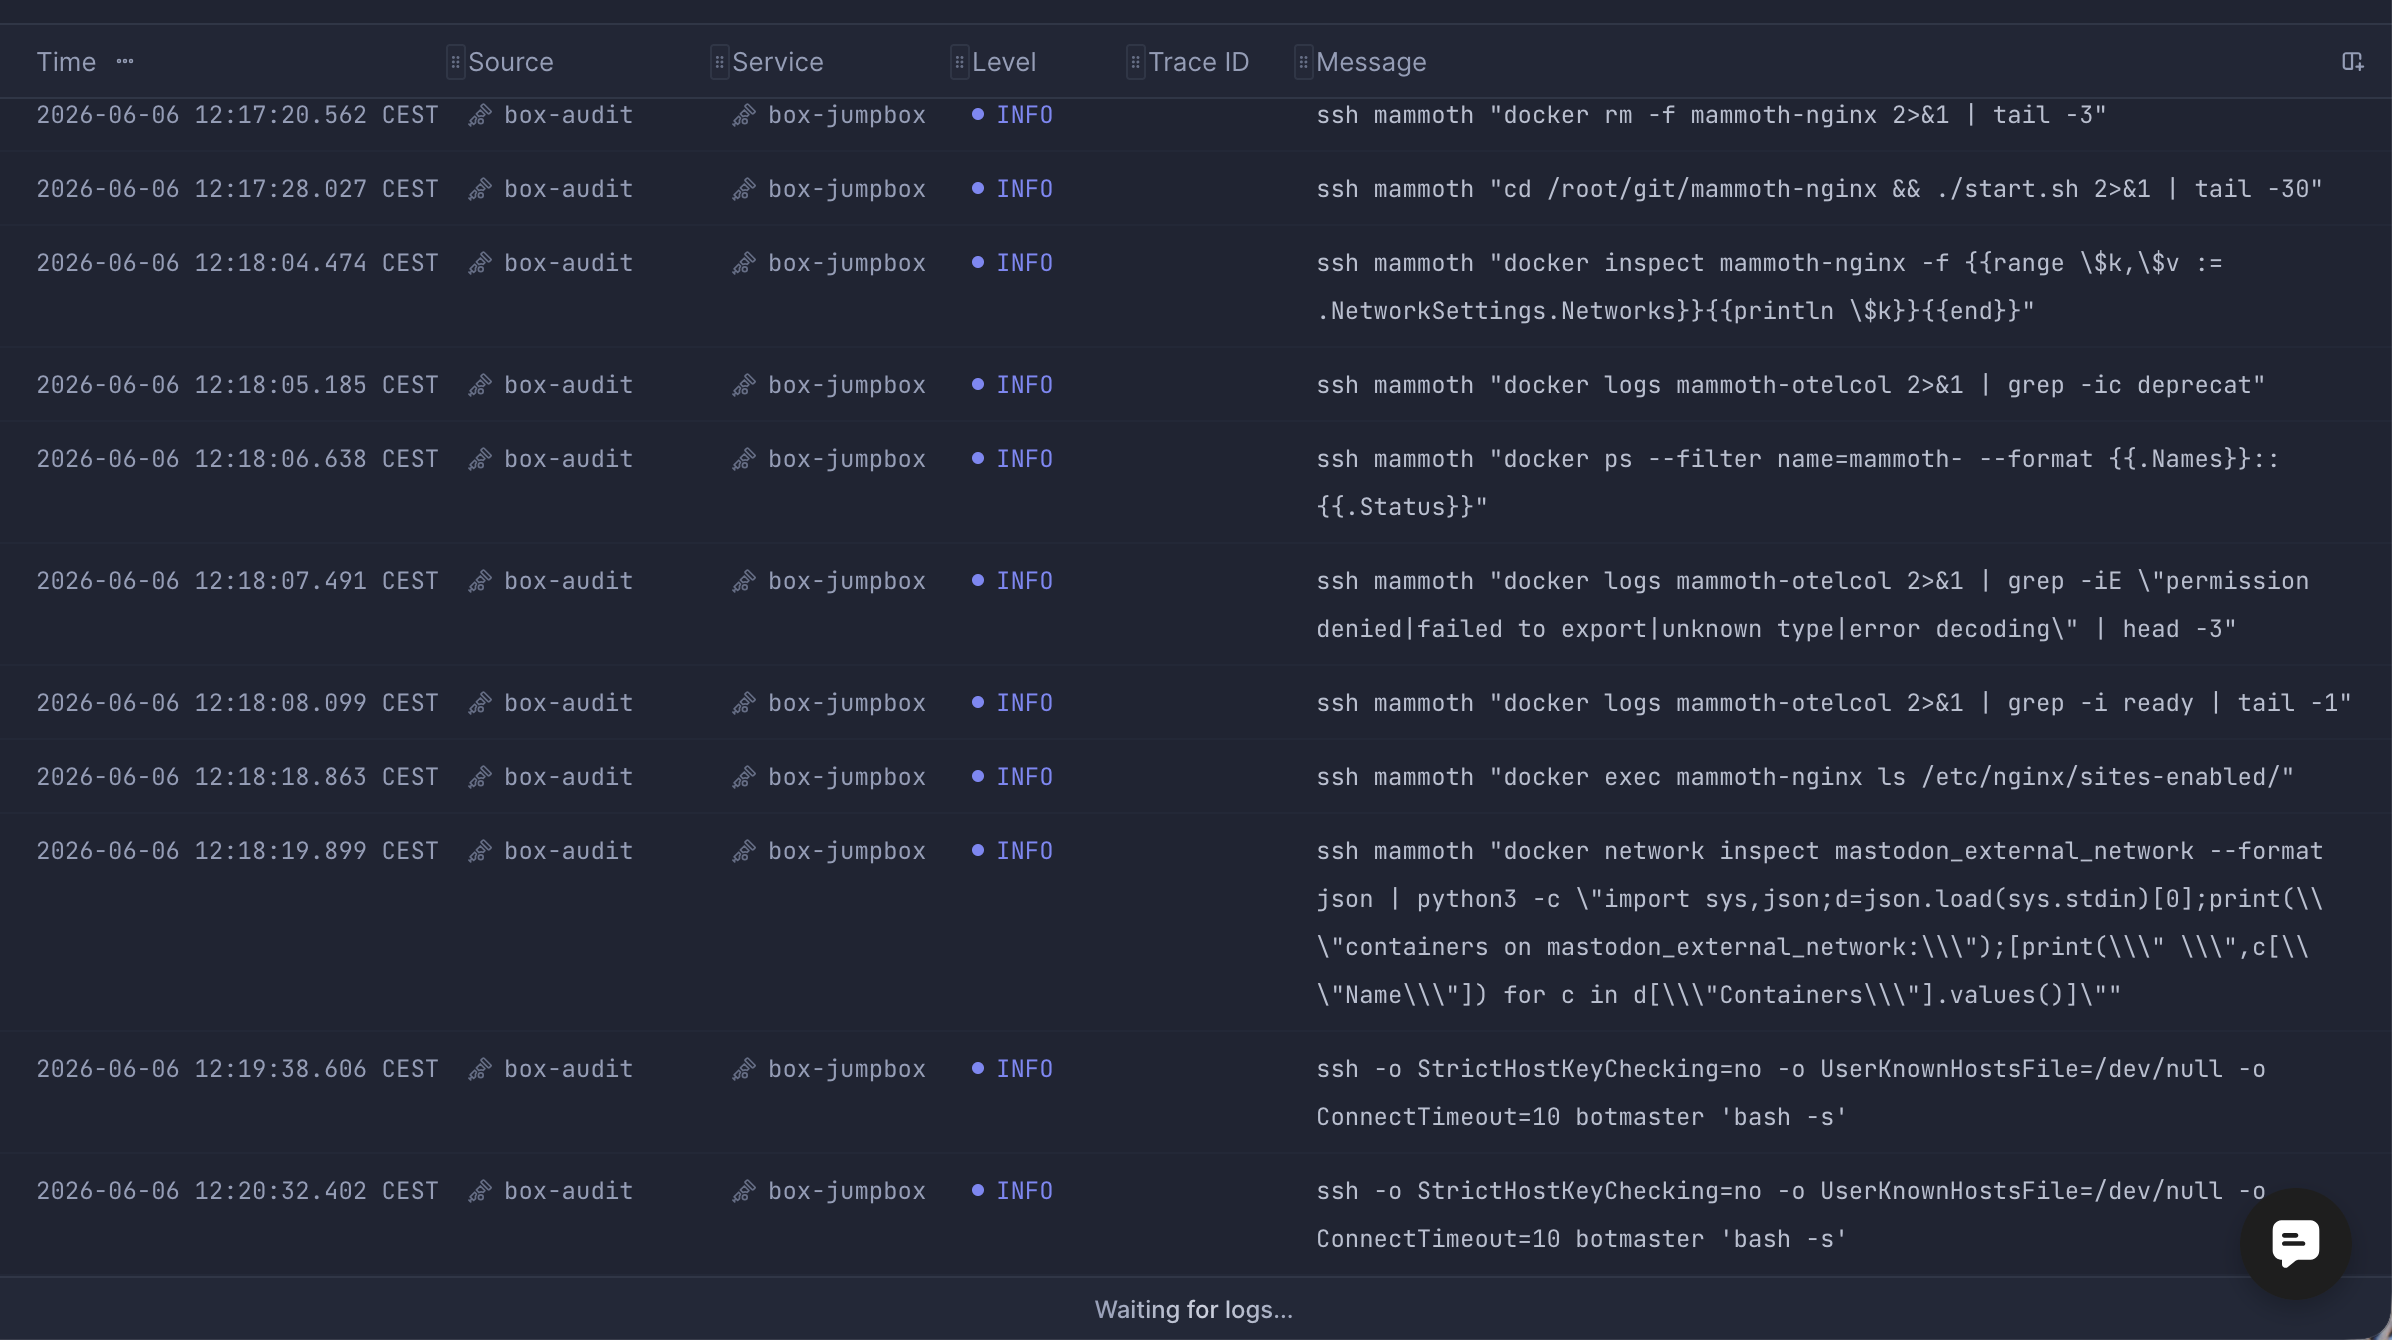
Task: Click service icon in 12:17:28.027 row
Action: [744, 189]
